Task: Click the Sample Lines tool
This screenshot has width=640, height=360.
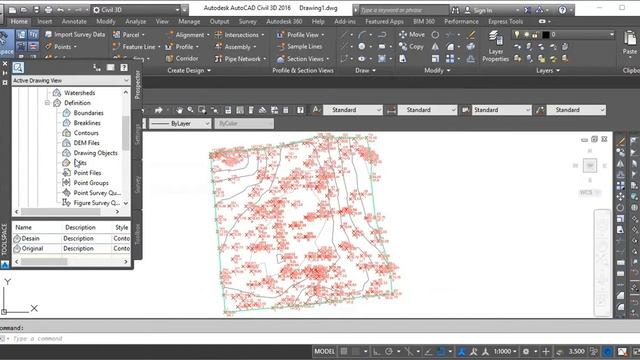Action: click(300, 47)
